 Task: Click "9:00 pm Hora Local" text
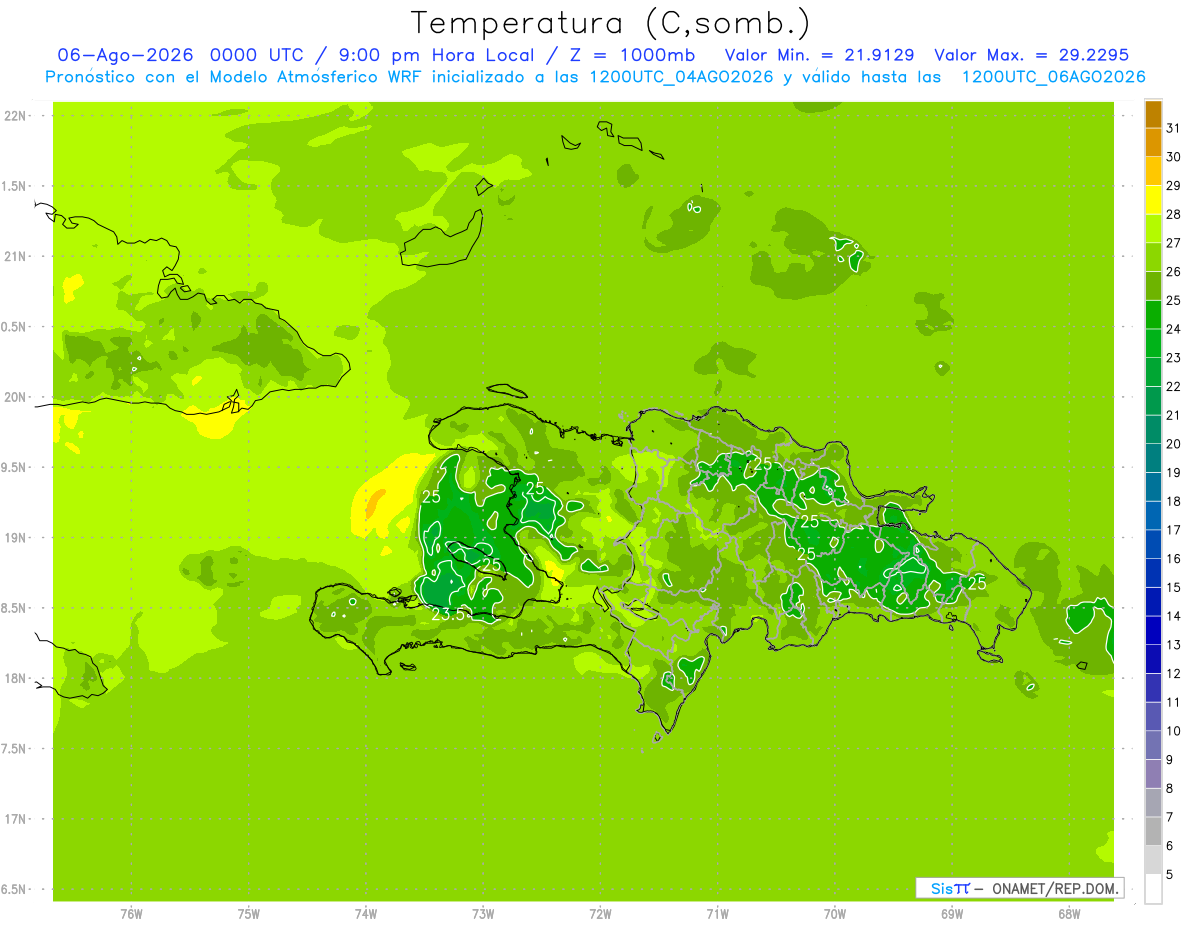(x=437, y=55)
